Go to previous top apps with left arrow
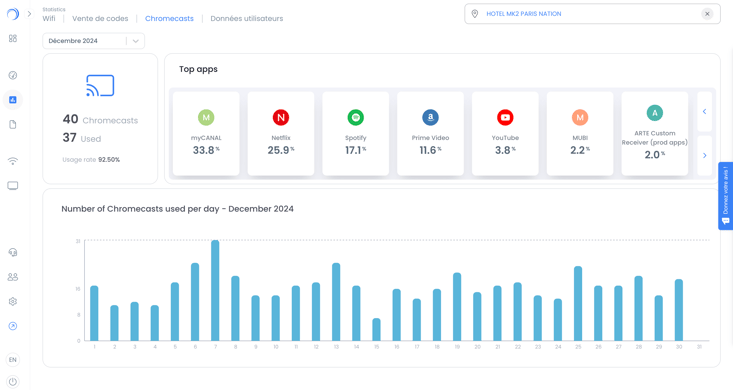This screenshot has height=390, width=733. click(x=704, y=111)
